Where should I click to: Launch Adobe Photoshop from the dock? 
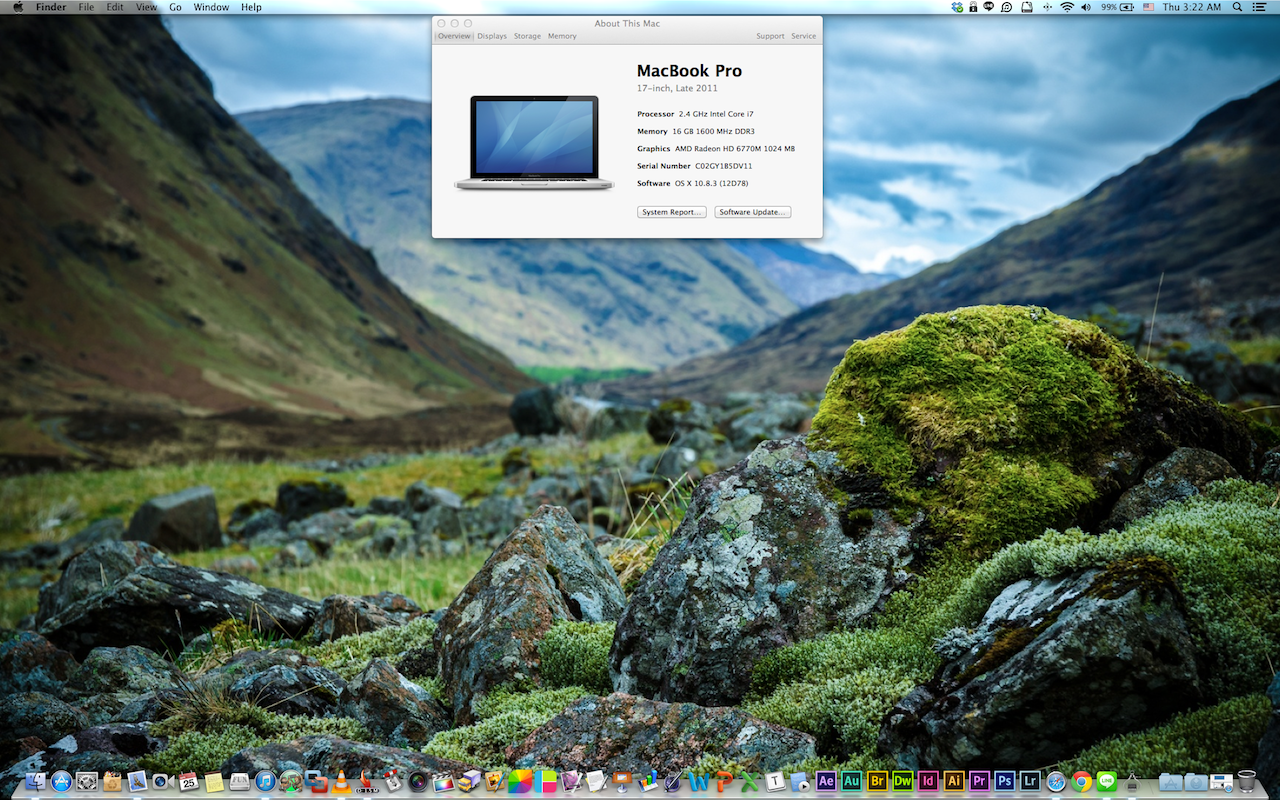(1005, 781)
